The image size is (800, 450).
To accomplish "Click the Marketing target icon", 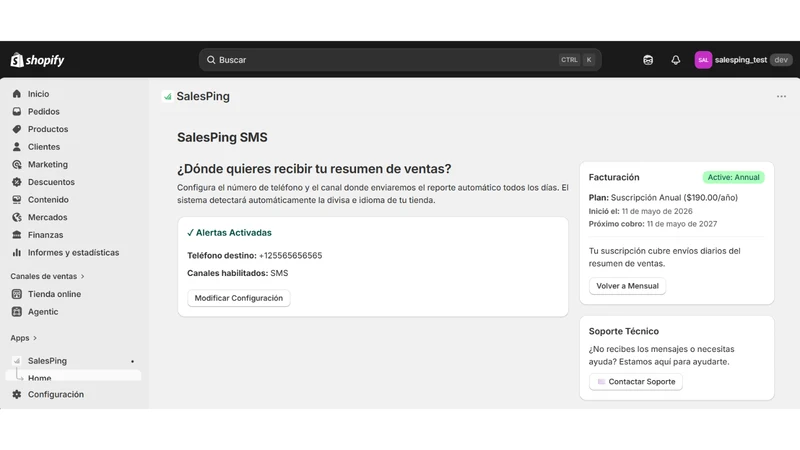I will 17,164.
